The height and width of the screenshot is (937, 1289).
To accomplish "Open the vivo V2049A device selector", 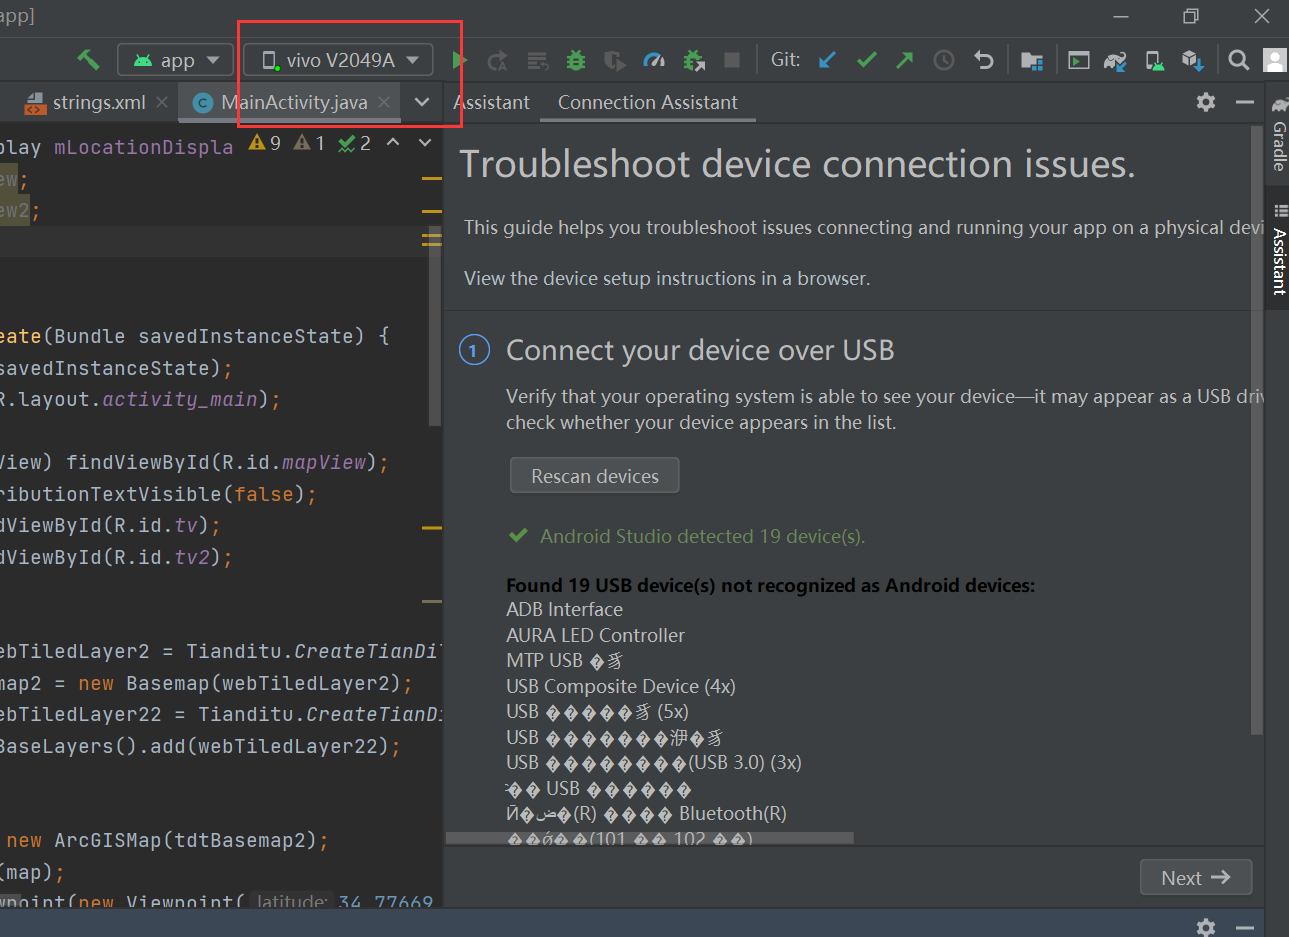I will click(339, 60).
